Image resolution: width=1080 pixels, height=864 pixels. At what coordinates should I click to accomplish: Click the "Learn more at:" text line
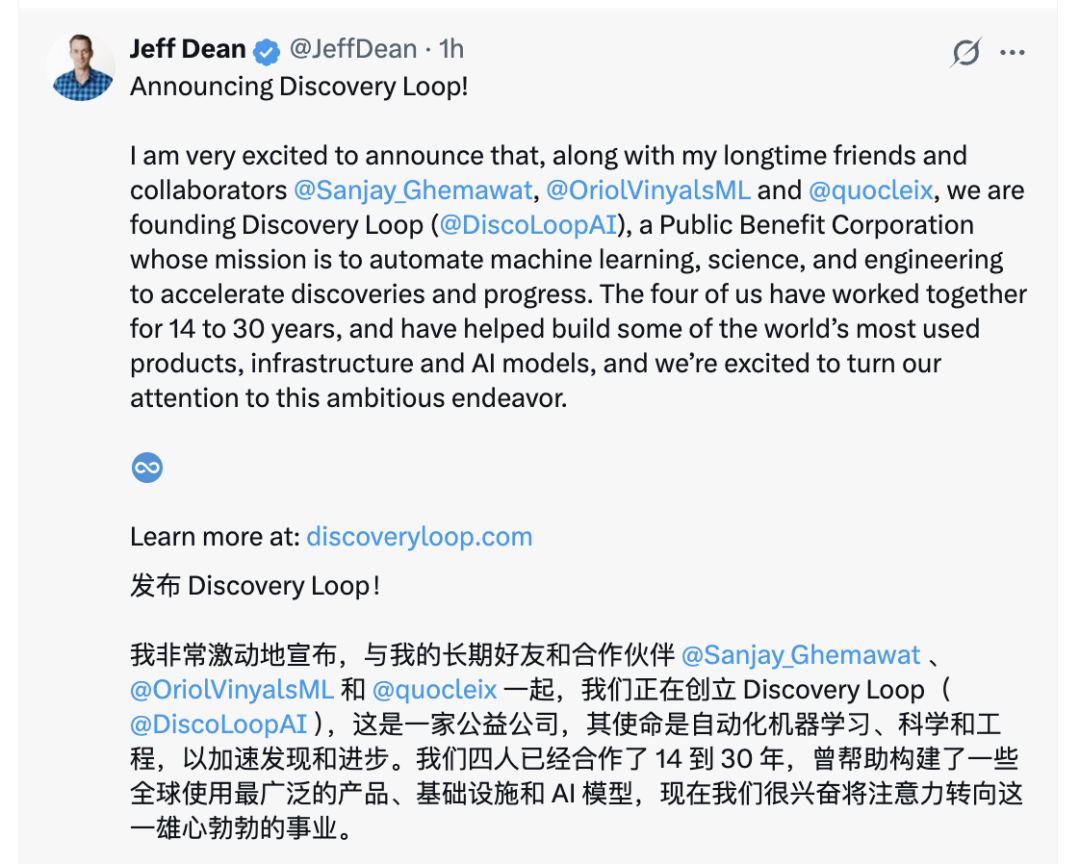tap(215, 537)
